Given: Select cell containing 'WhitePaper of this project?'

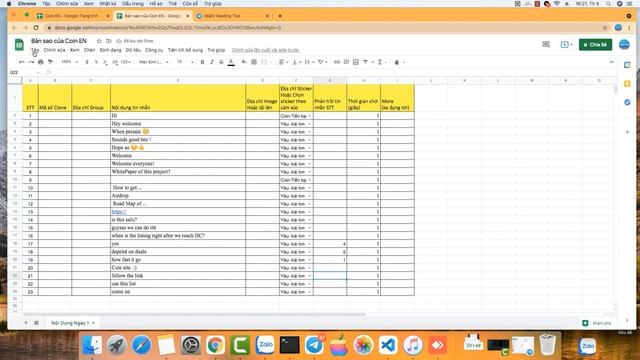Looking at the screenshot, I should [x=178, y=172].
